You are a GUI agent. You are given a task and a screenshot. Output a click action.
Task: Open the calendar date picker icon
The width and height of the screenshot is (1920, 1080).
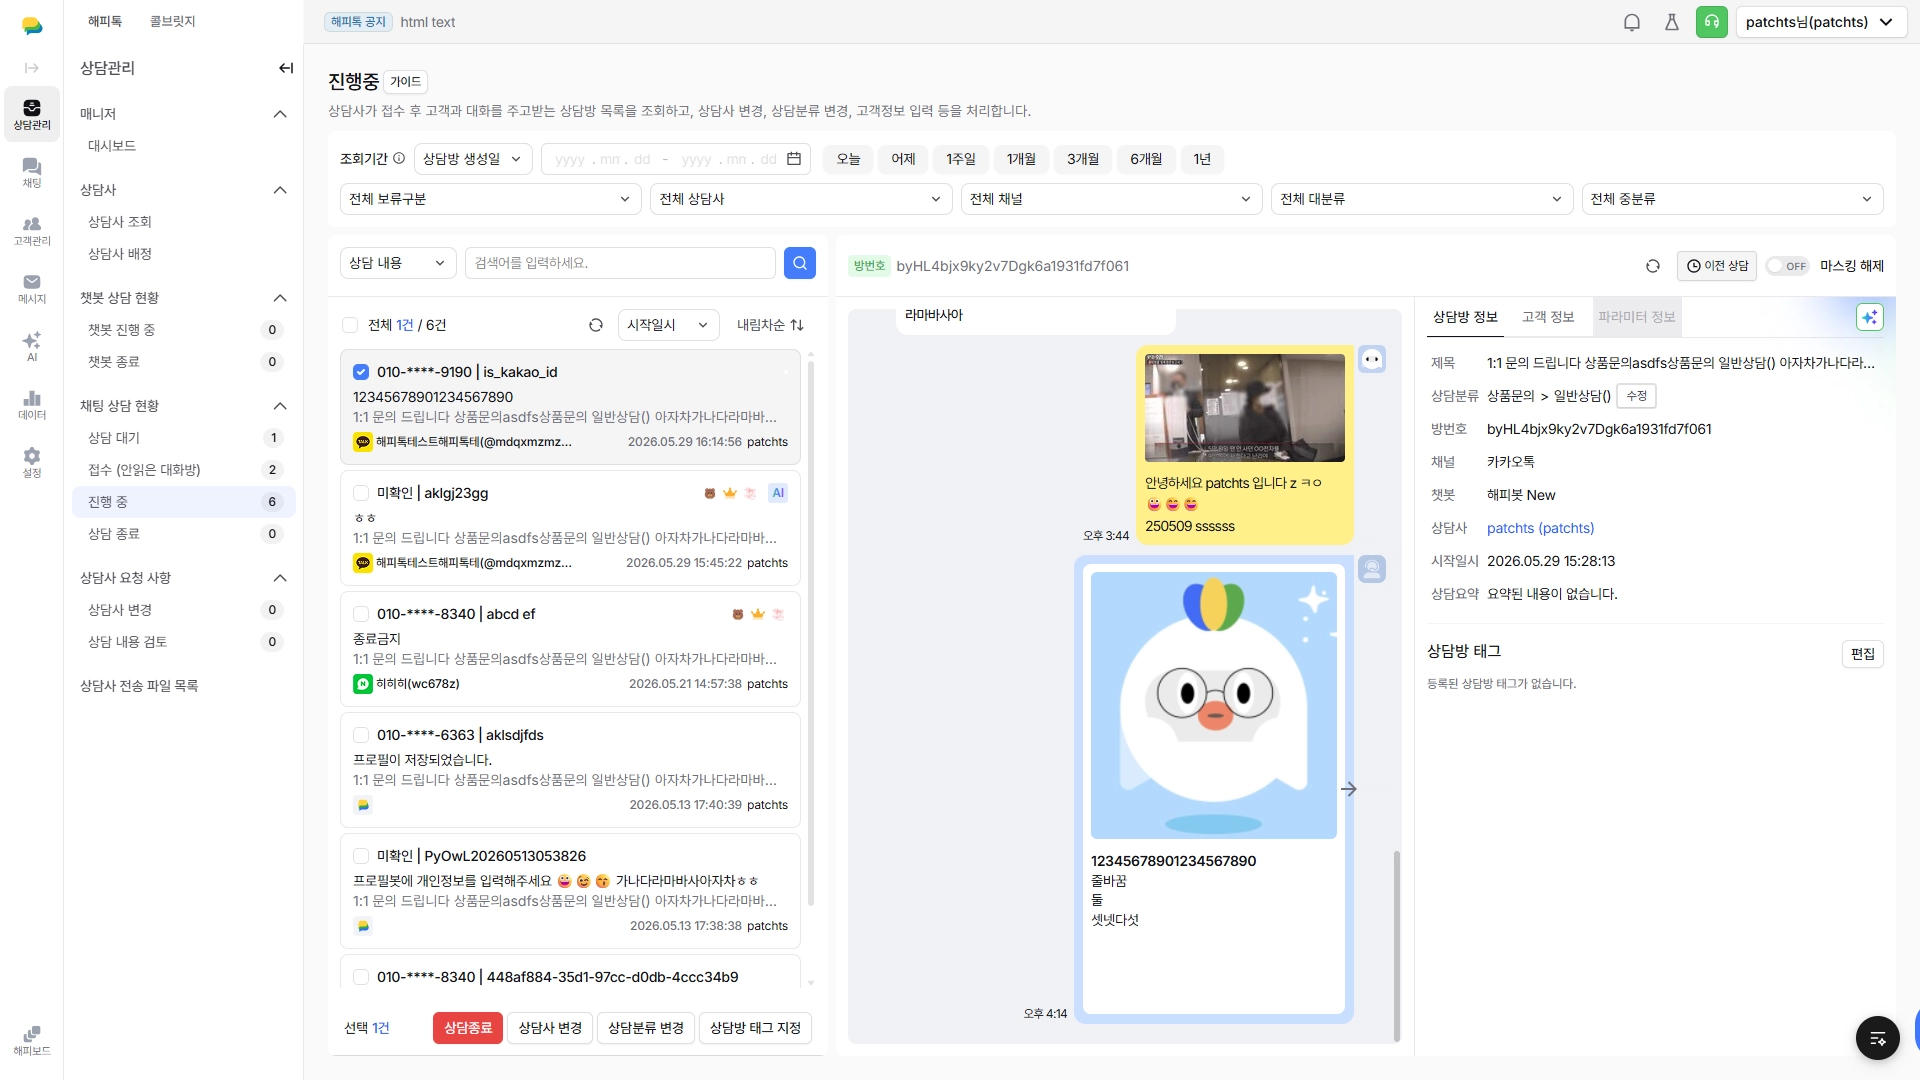click(794, 159)
